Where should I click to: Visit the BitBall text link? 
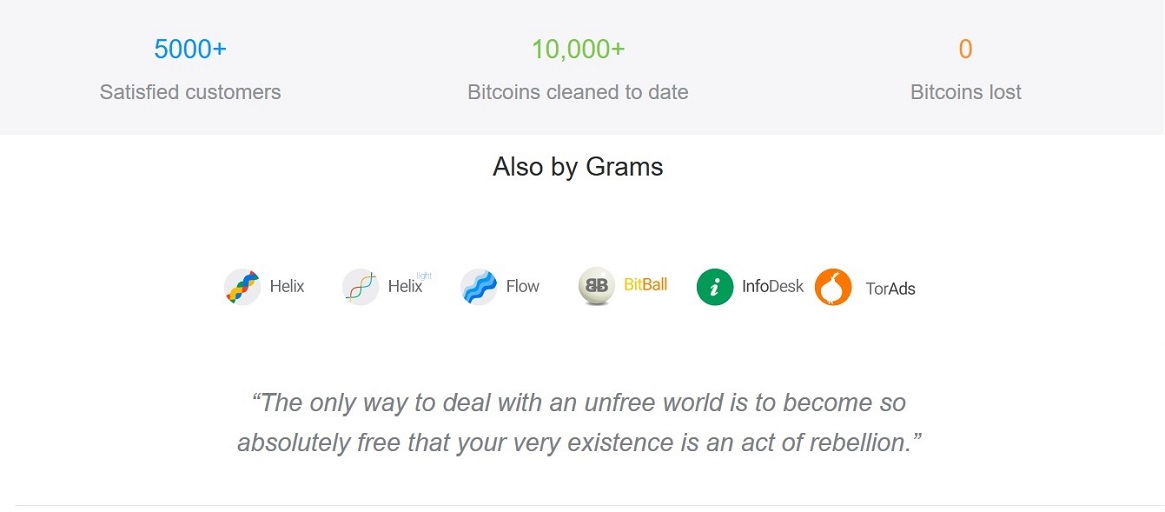(645, 285)
